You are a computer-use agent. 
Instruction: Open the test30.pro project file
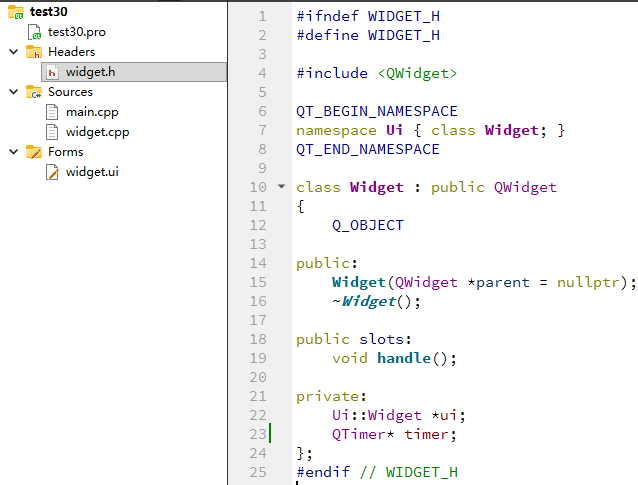click(76, 32)
